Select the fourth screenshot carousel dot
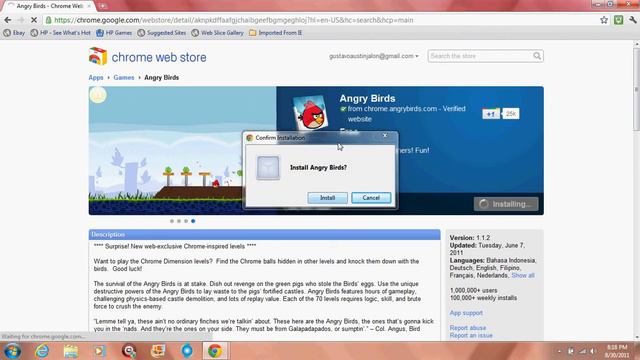 pos(193,221)
